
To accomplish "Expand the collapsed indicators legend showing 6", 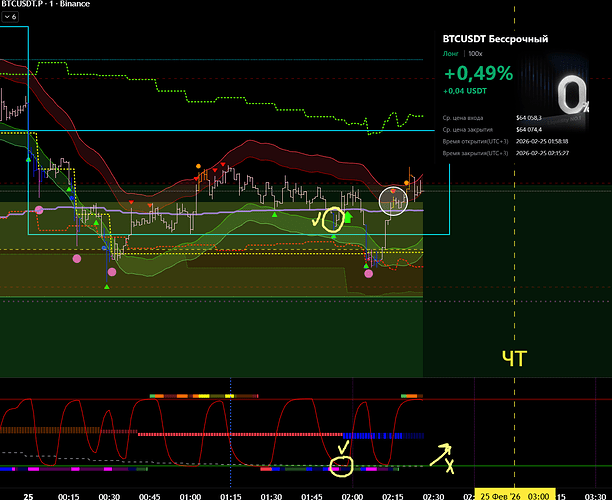I will pyautogui.click(x=11, y=19).
